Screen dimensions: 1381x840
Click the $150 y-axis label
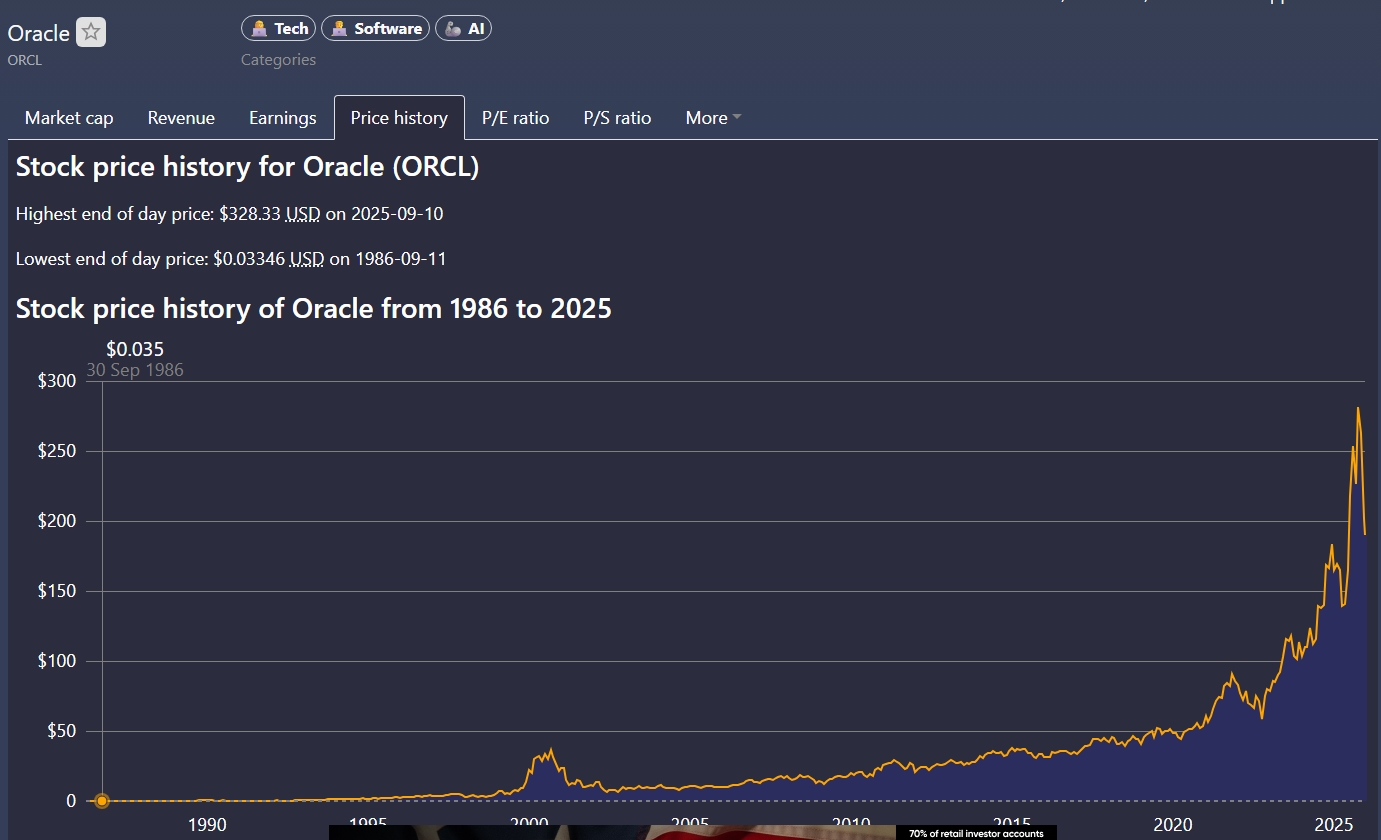(x=57, y=591)
